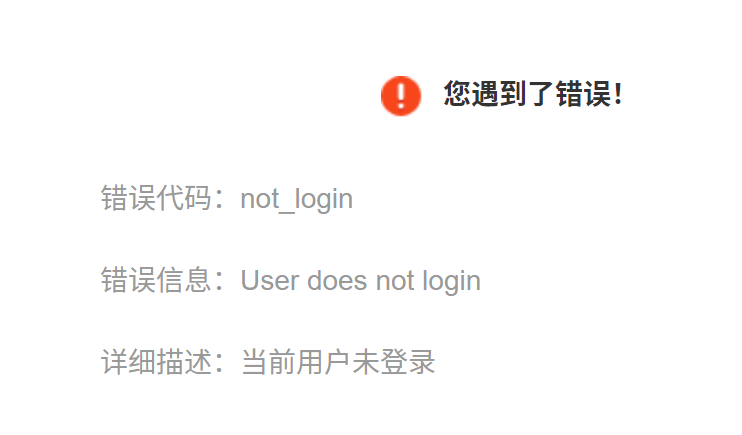Viewport: 742px width, 435px height.
Task: Click the not part of not_login code
Action: 260,199
